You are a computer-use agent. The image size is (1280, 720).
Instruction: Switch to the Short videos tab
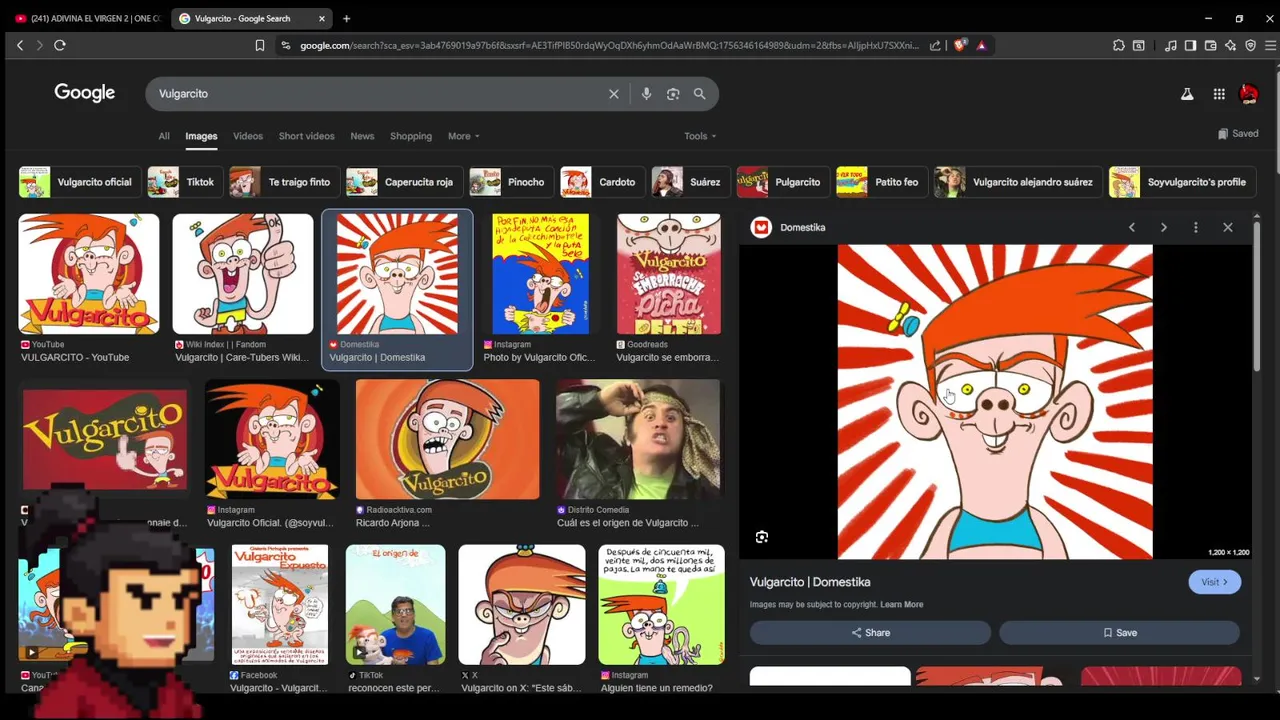pyautogui.click(x=307, y=136)
